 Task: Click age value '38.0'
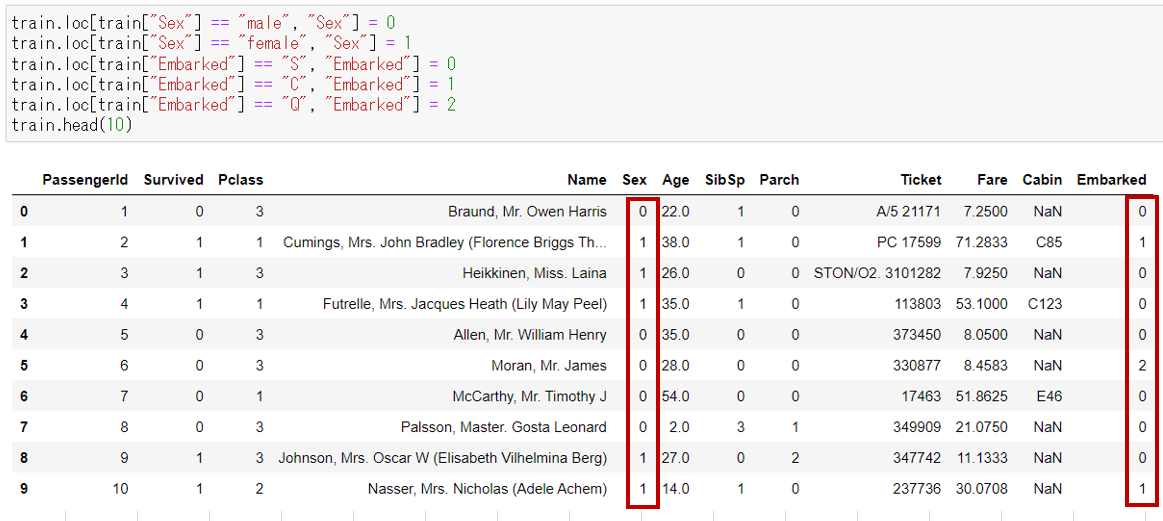coord(676,242)
